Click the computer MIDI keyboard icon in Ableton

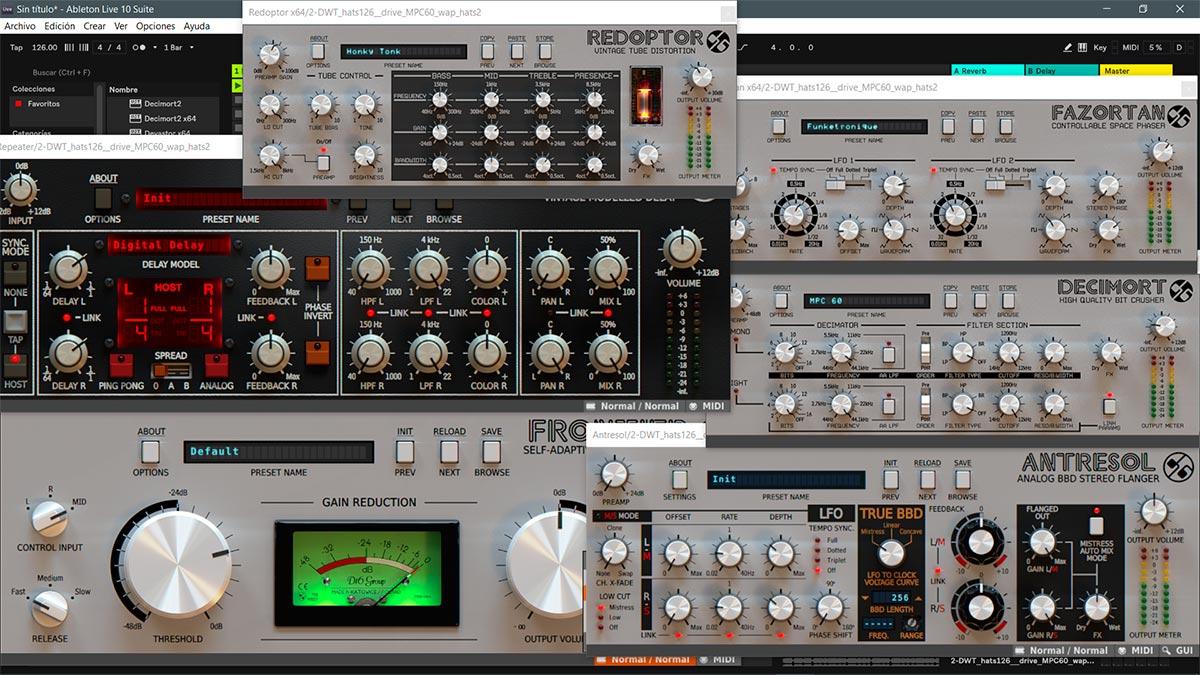pos(1082,47)
